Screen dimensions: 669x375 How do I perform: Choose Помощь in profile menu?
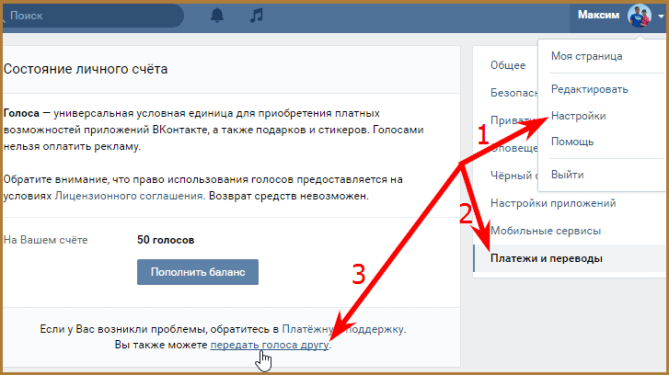(572, 142)
